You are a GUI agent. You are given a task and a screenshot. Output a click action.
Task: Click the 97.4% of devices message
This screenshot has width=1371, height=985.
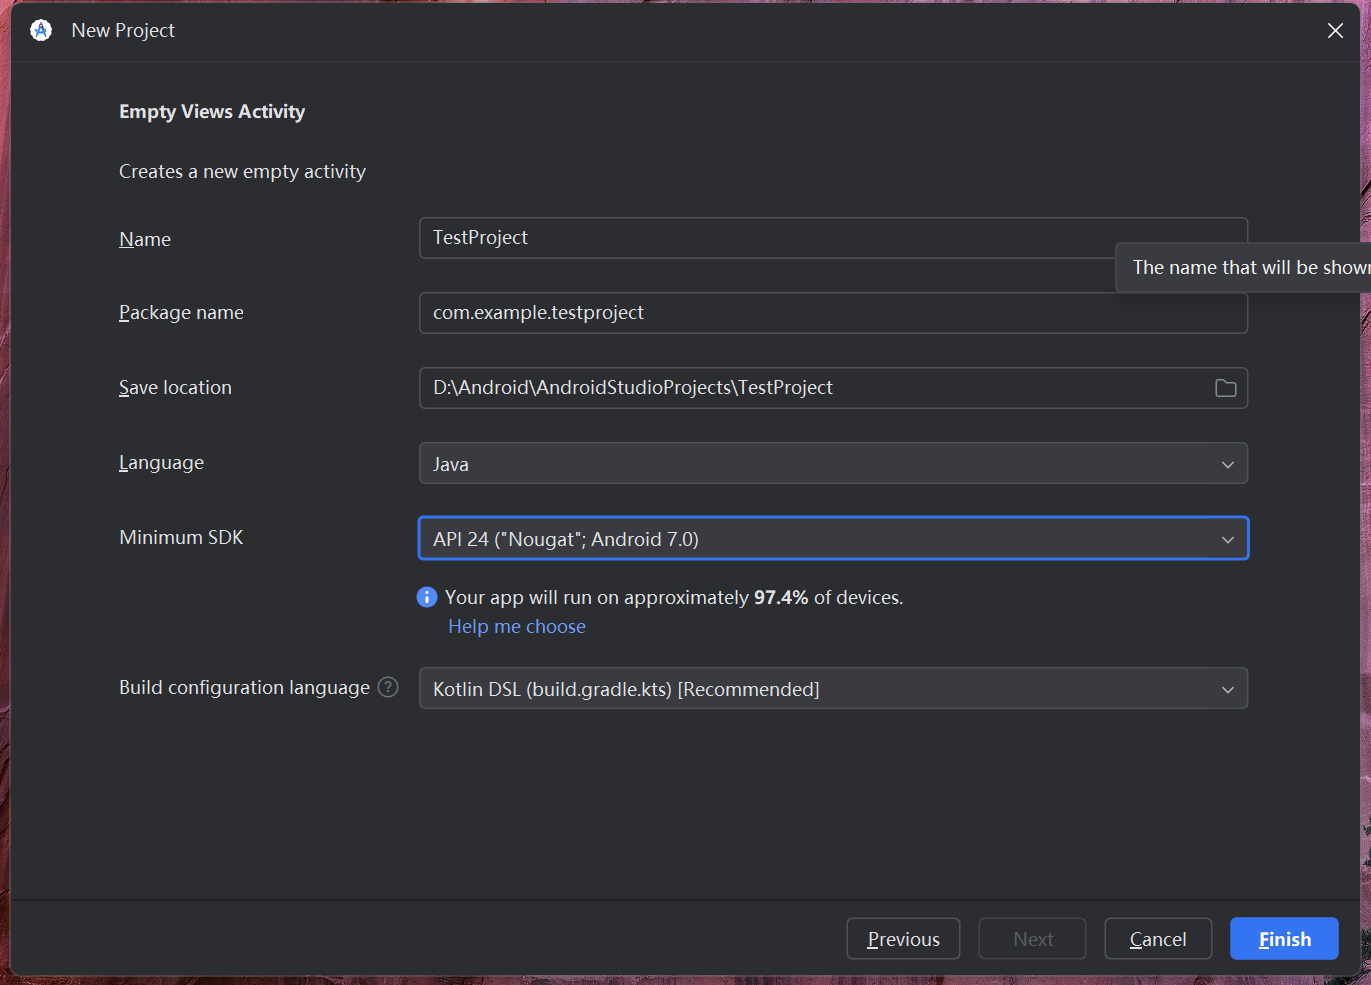674,597
